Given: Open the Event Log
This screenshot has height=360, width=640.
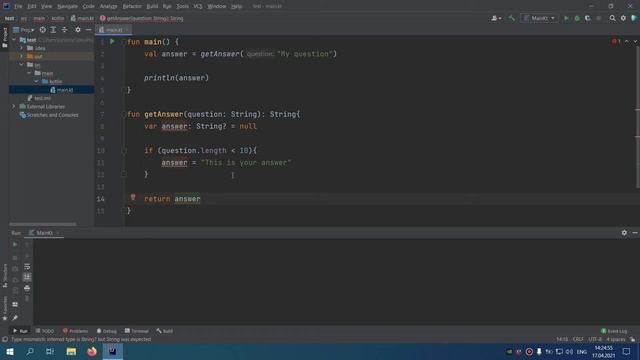Looking at the screenshot, I should (x=614, y=331).
